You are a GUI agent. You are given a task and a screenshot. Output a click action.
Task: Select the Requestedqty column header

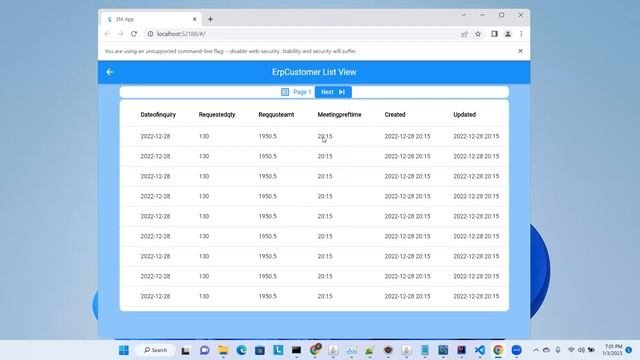[217, 115]
